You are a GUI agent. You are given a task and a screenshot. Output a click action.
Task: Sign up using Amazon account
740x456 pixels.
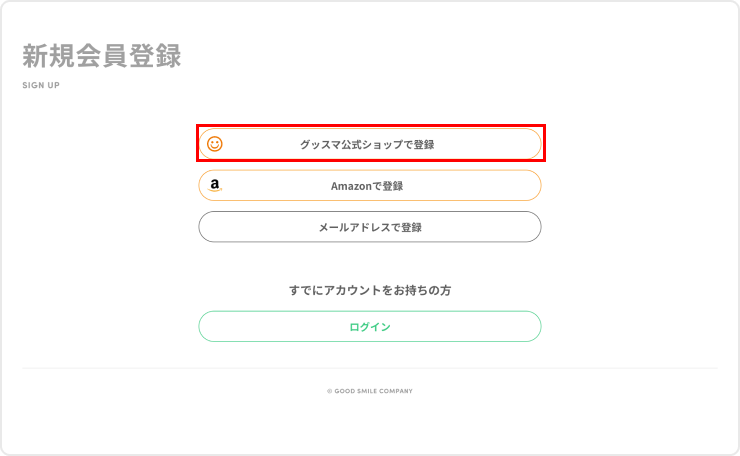point(369,186)
